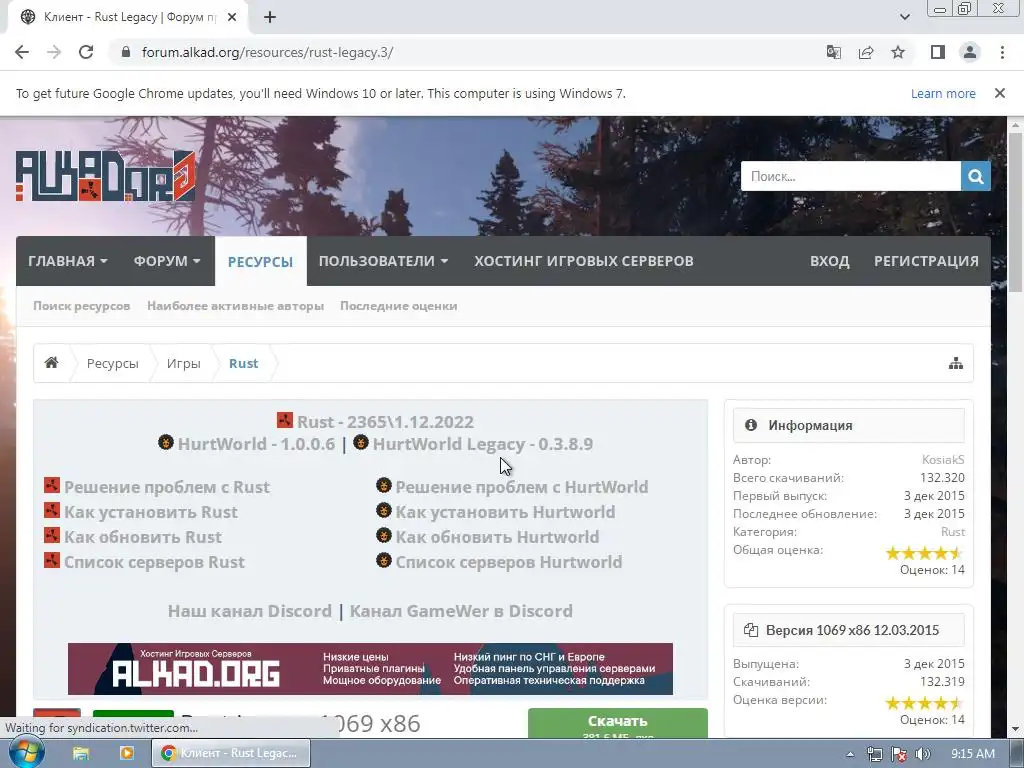Open the Chrome side panel

click(938, 52)
